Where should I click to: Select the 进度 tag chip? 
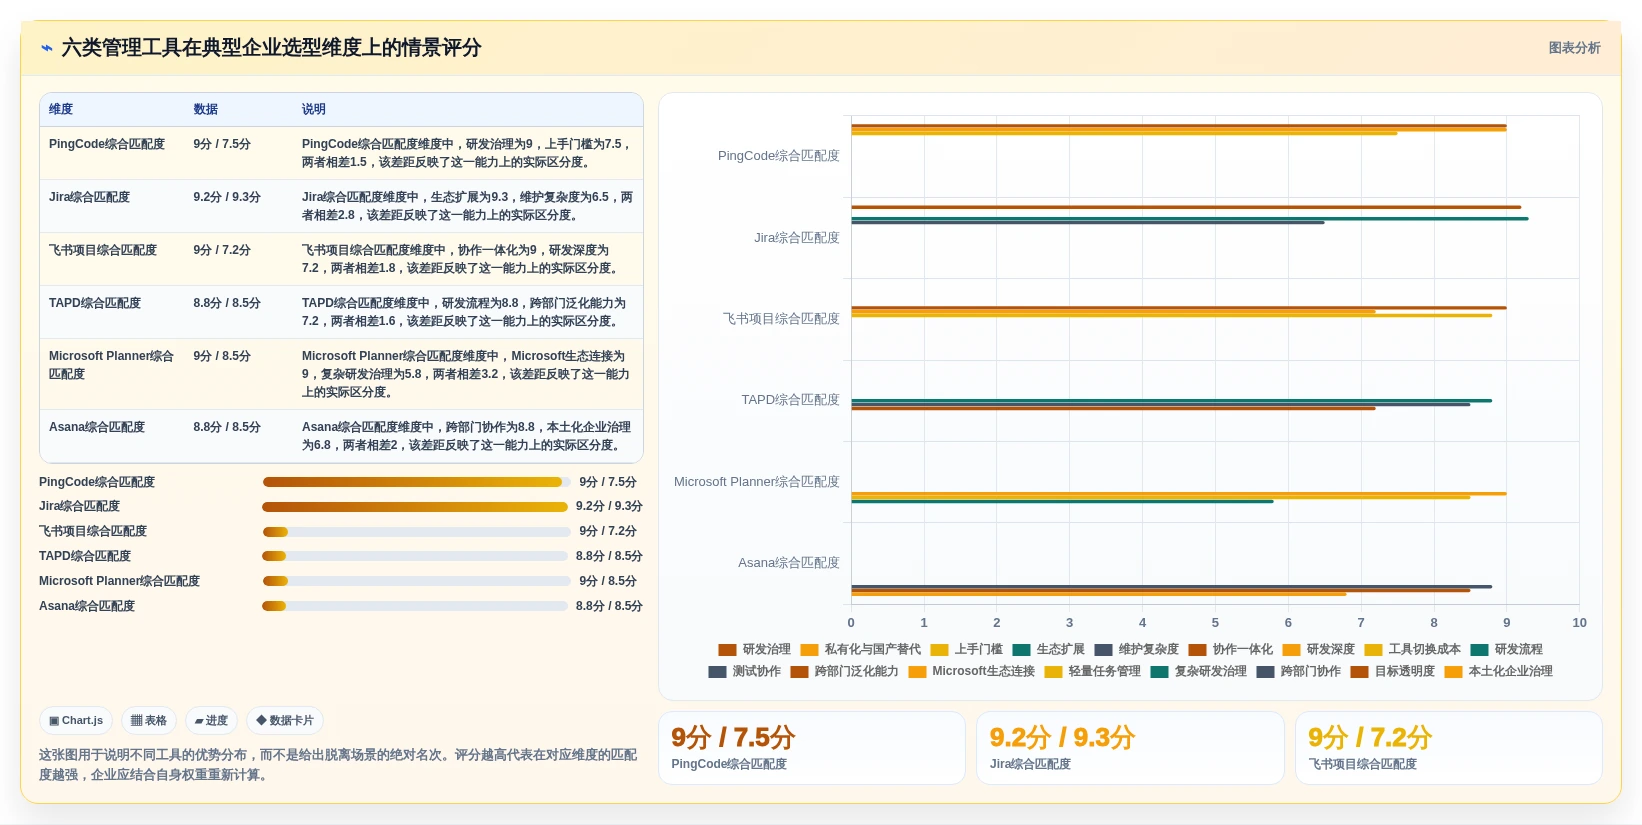coord(211,720)
